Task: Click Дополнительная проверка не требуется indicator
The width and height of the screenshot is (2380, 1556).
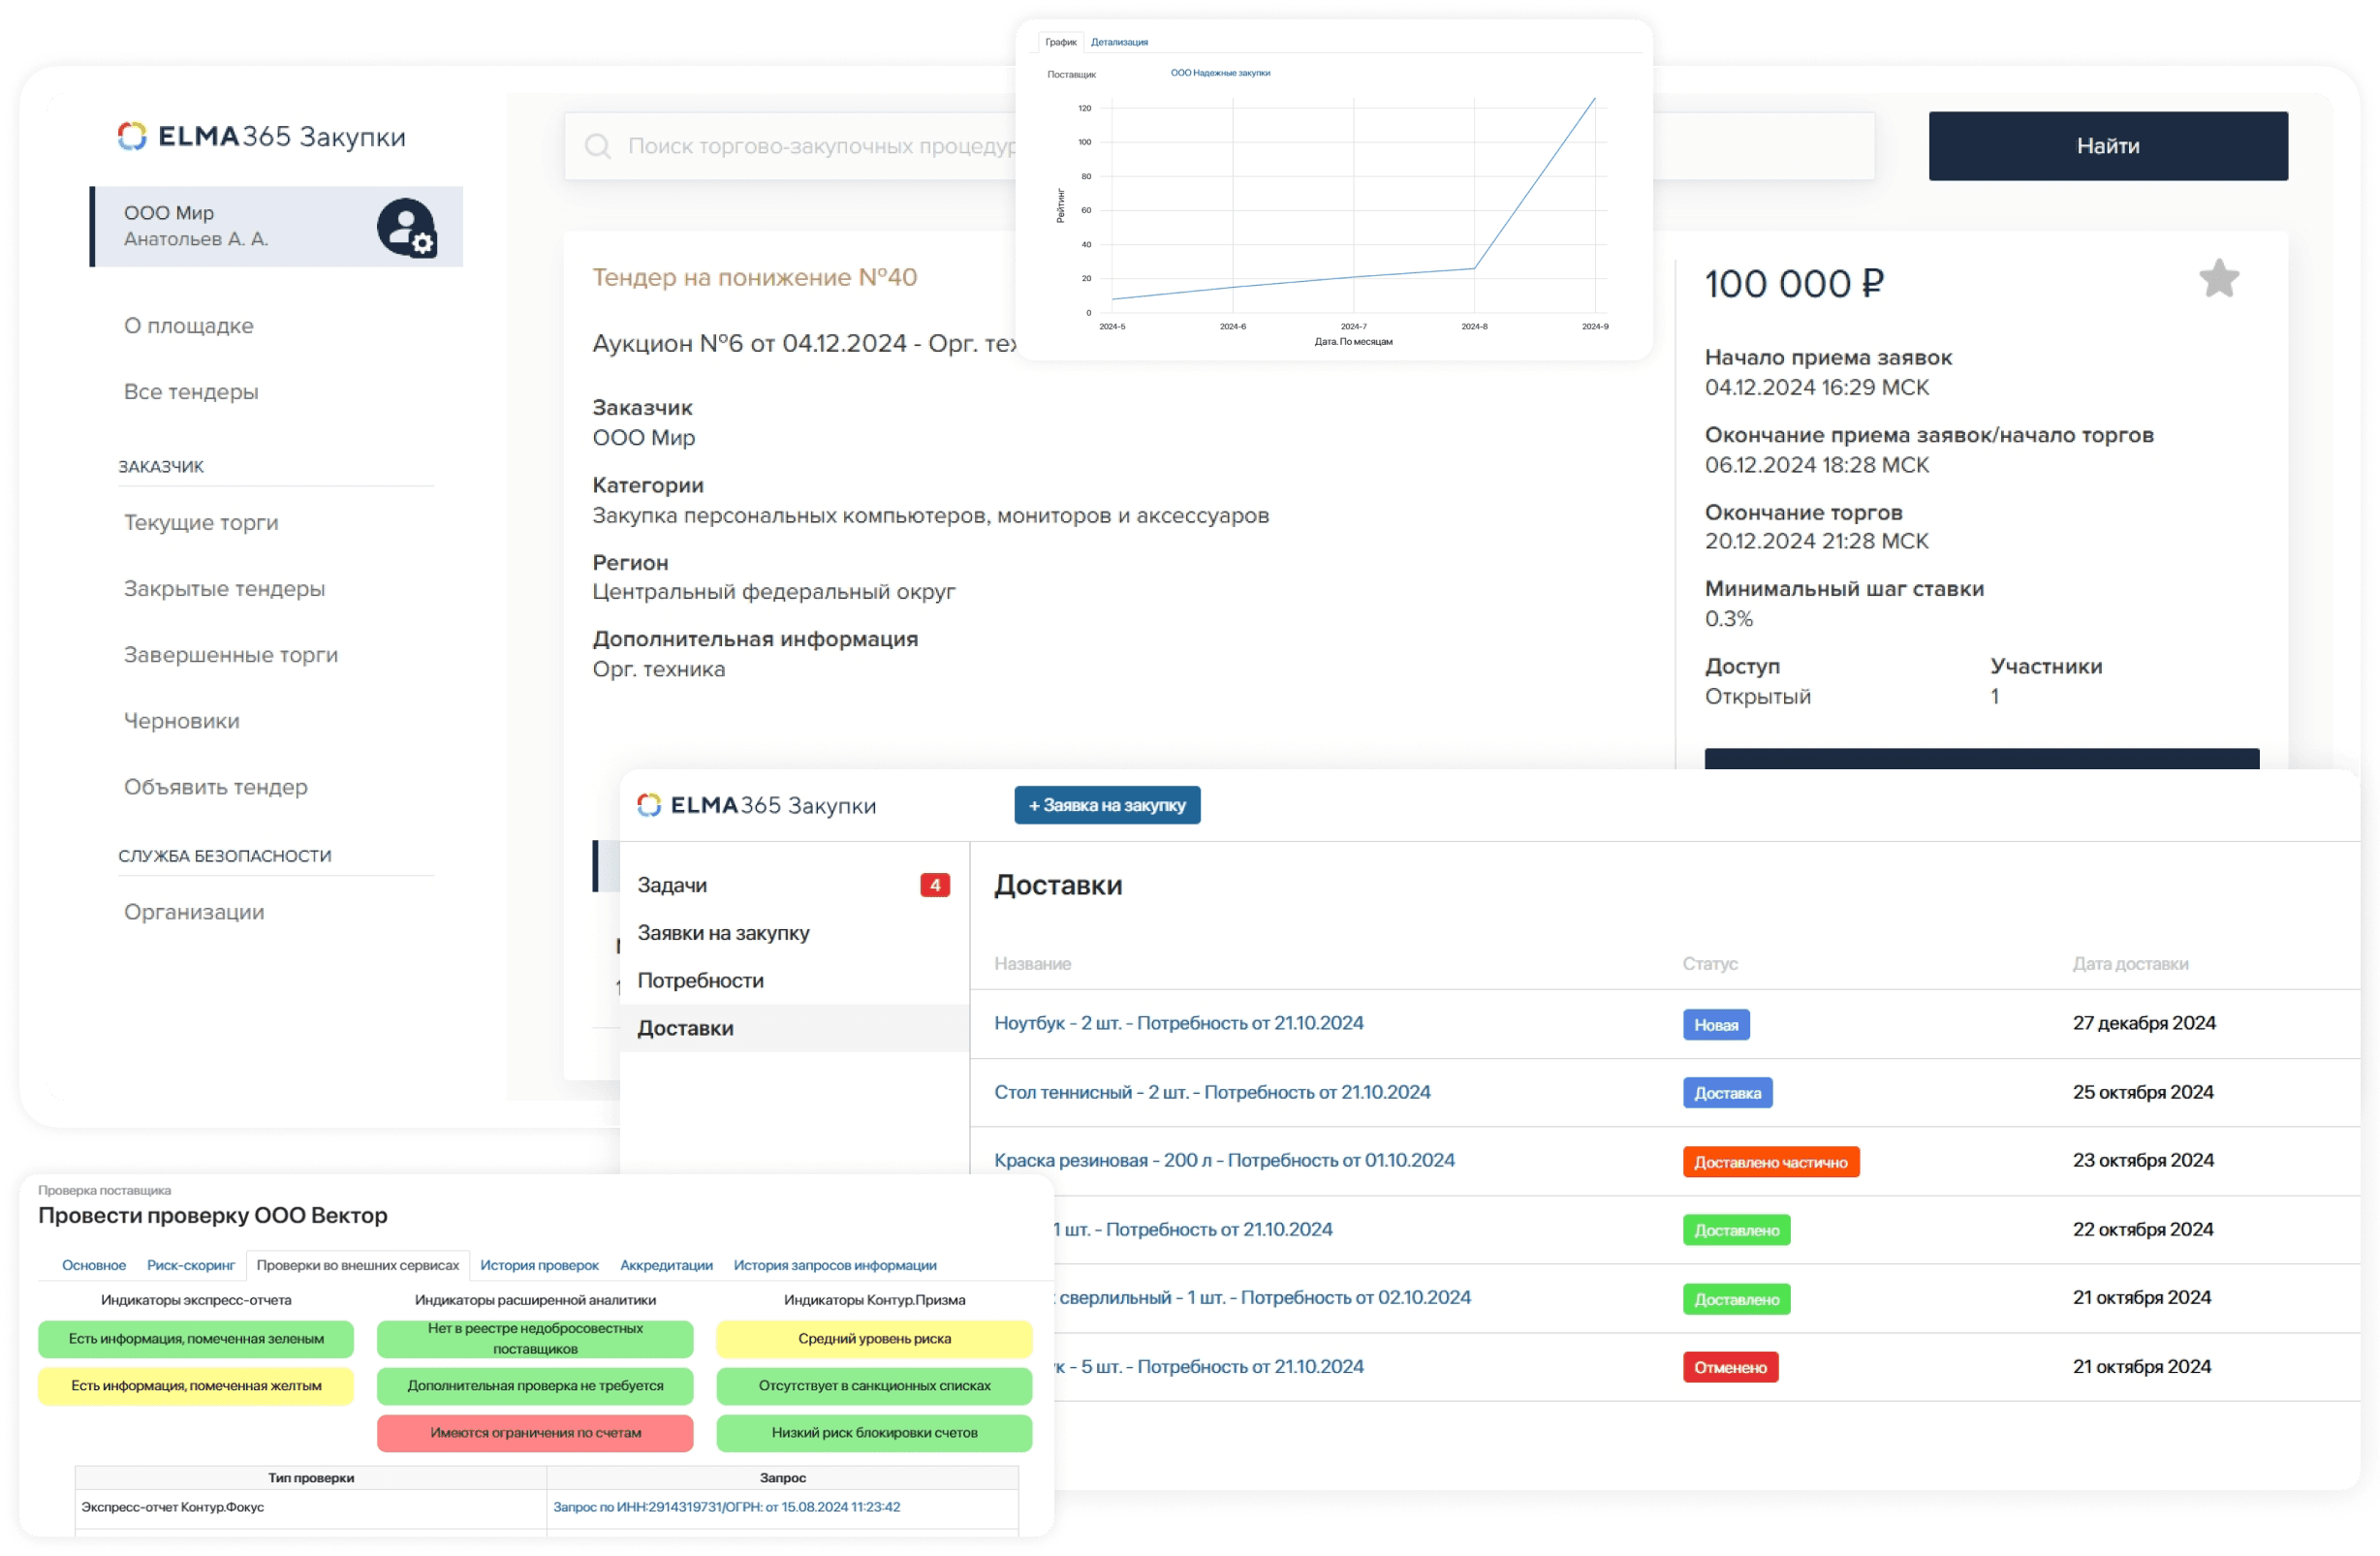Action: [x=535, y=1386]
